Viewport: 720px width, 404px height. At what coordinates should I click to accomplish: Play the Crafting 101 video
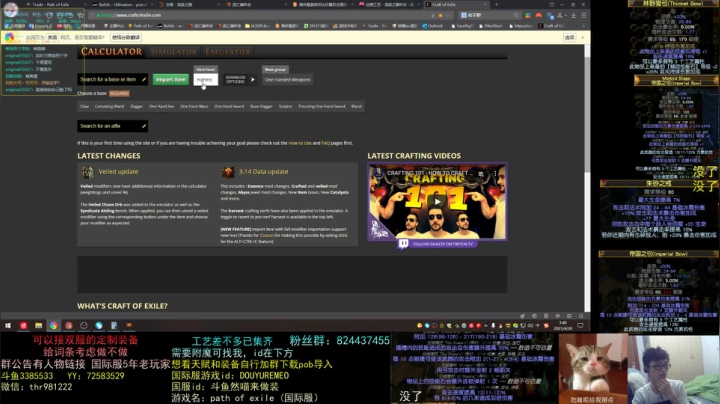tap(437, 201)
